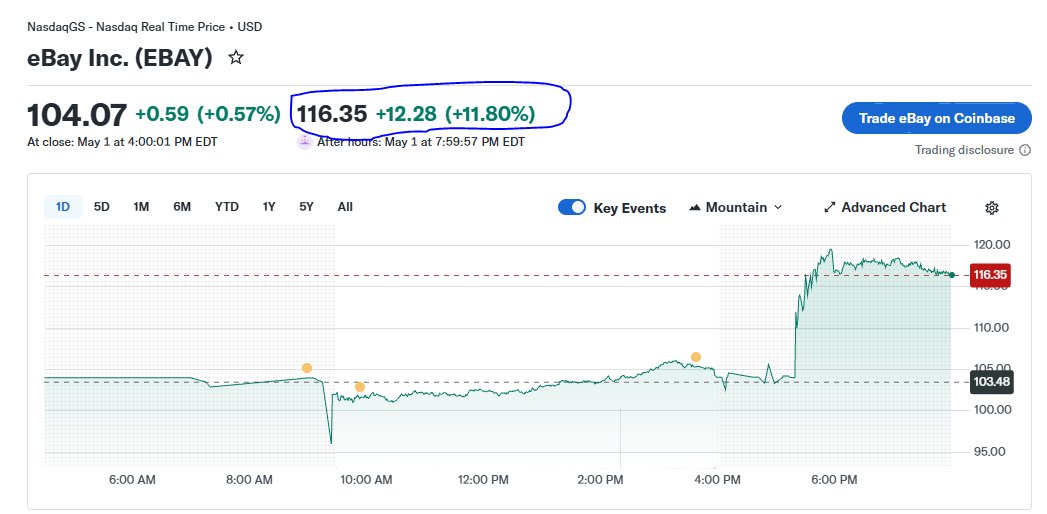Select the 1D range tab

[x=63, y=207]
